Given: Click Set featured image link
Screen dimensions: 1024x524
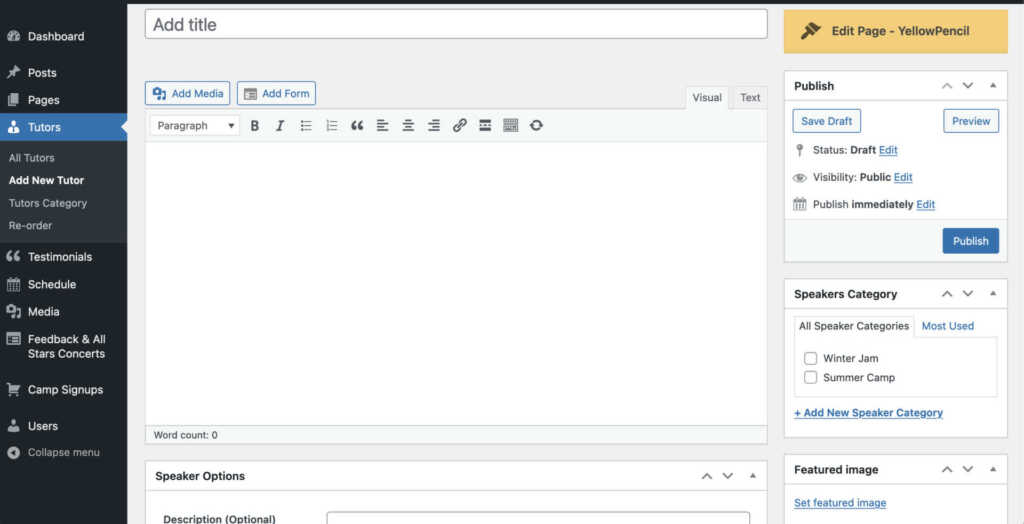Looking at the screenshot, I should click(x=840, y=503).
